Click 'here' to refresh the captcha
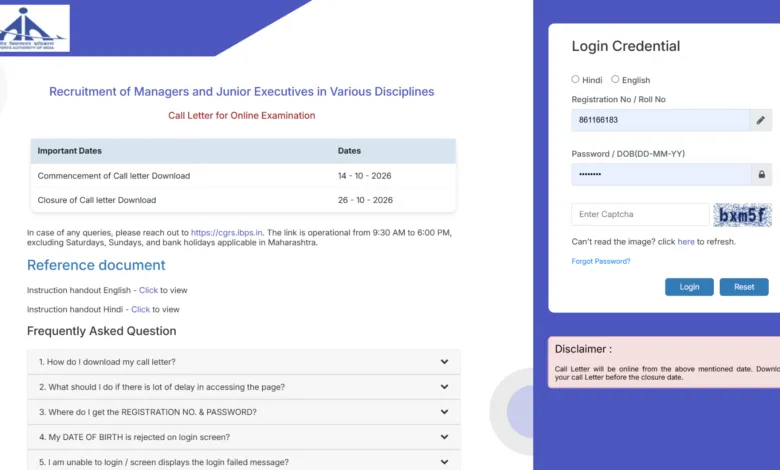This screenshot has width=780, height=470. click(x=685, y=242)
